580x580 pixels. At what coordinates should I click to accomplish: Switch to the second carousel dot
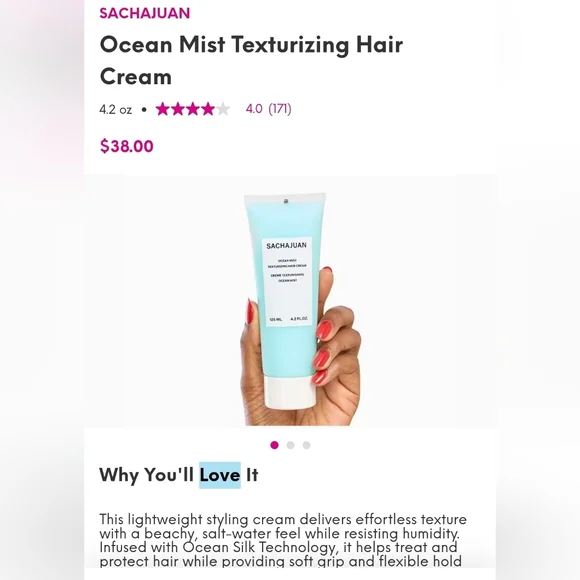(290, 445)
